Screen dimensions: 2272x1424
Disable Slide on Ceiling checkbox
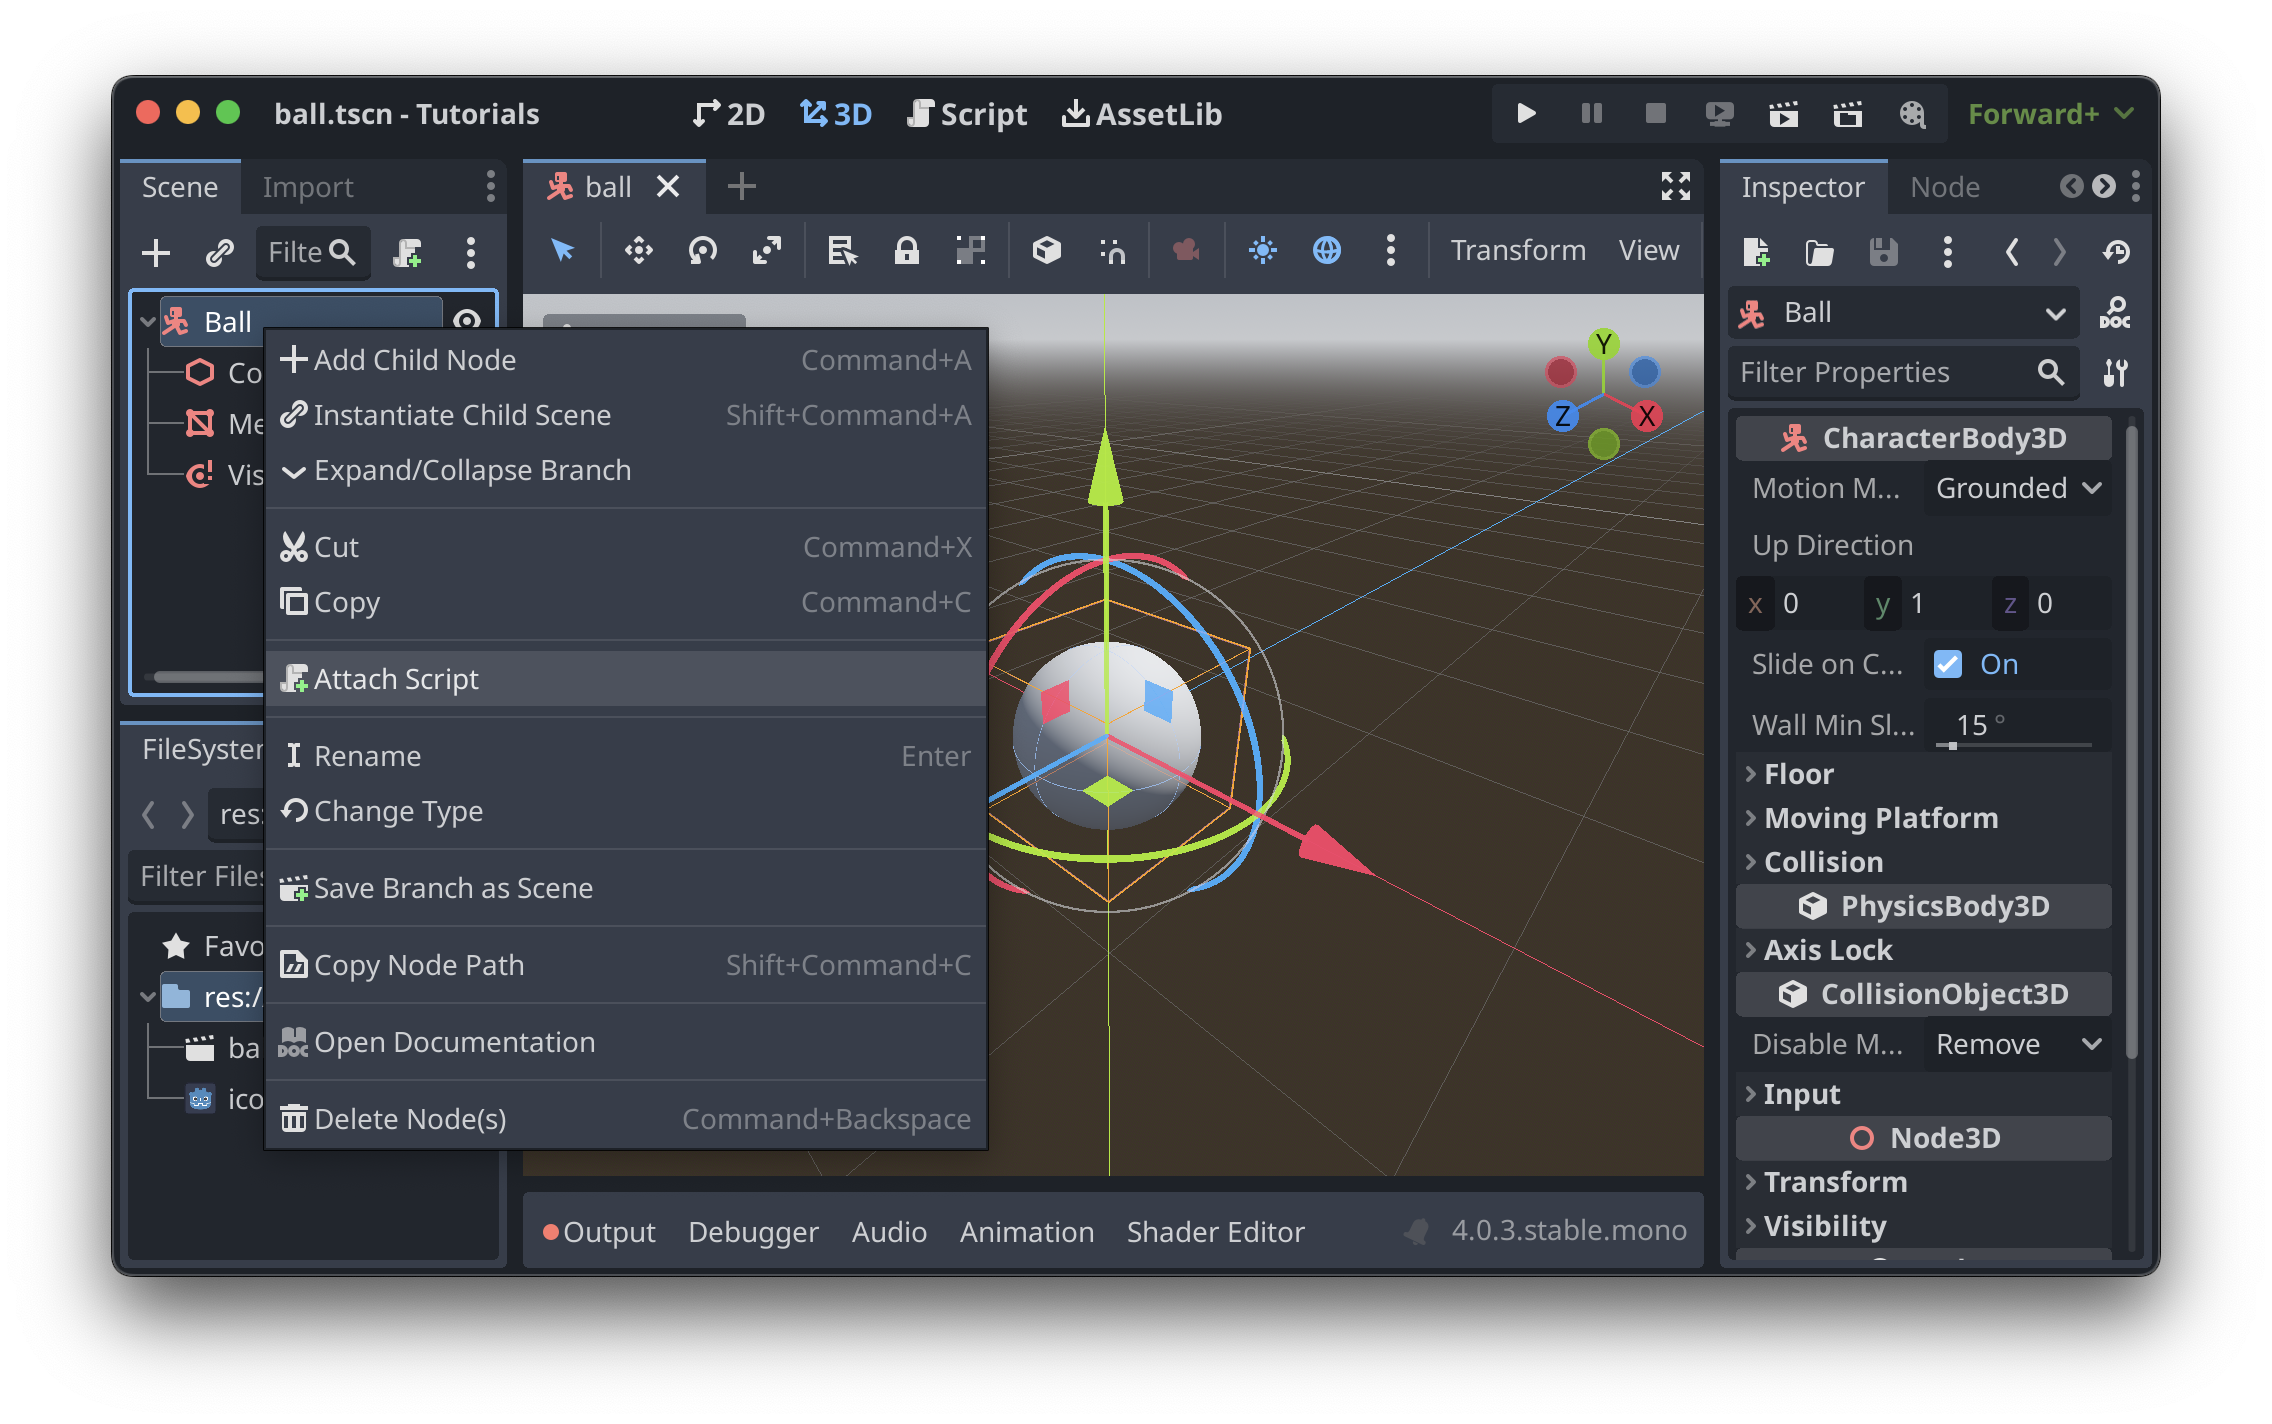(1947, 664)
